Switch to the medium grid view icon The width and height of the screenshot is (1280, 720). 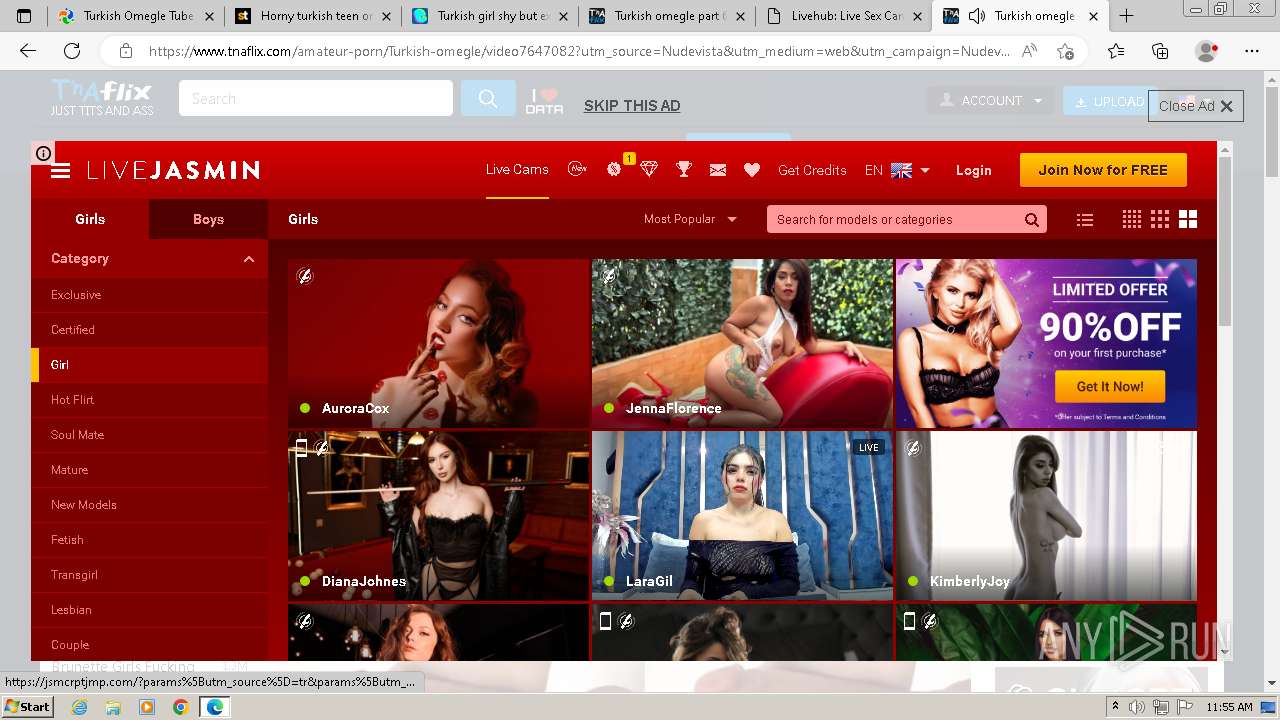(1160, 220)
